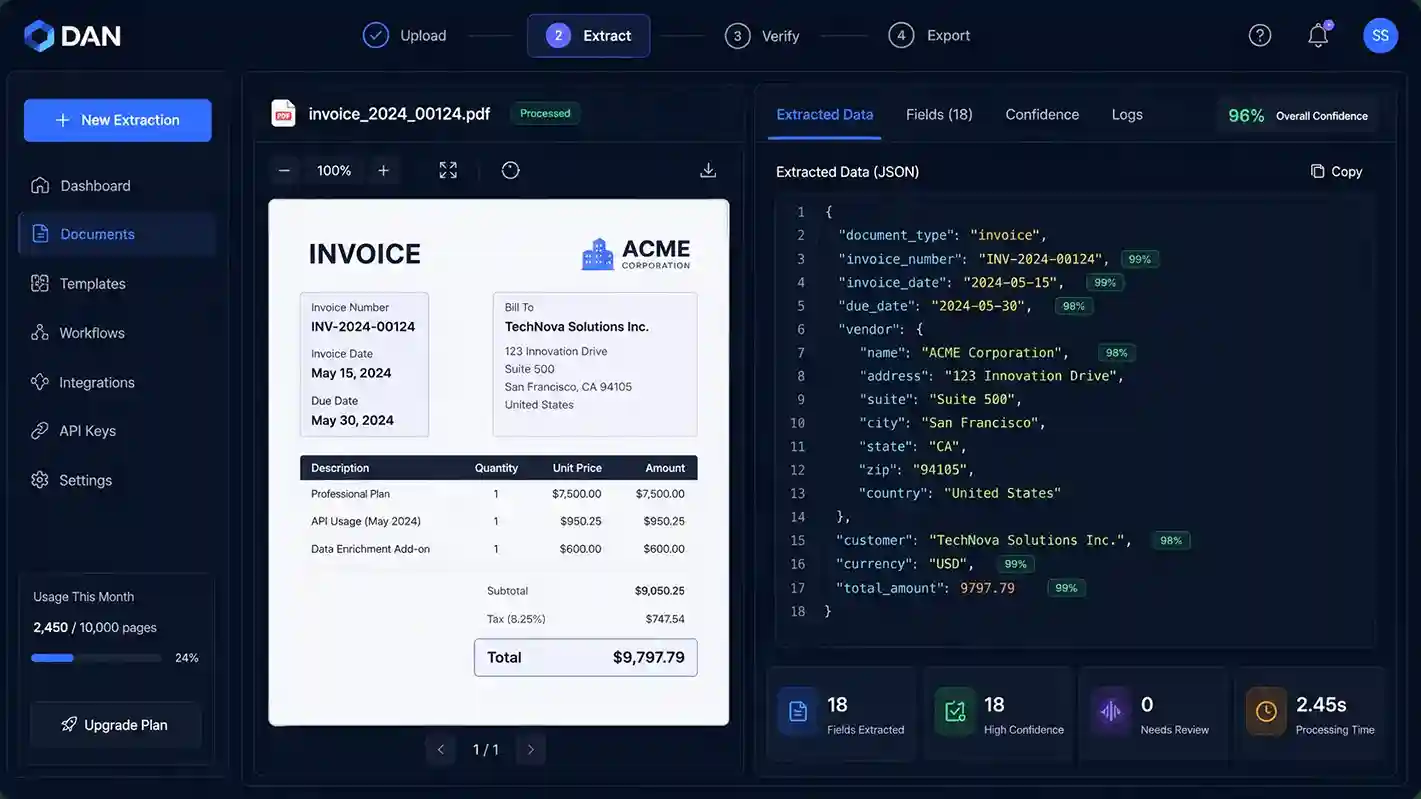Go to next page arrow
The image size is (1421, 799).
click(531, 750)
